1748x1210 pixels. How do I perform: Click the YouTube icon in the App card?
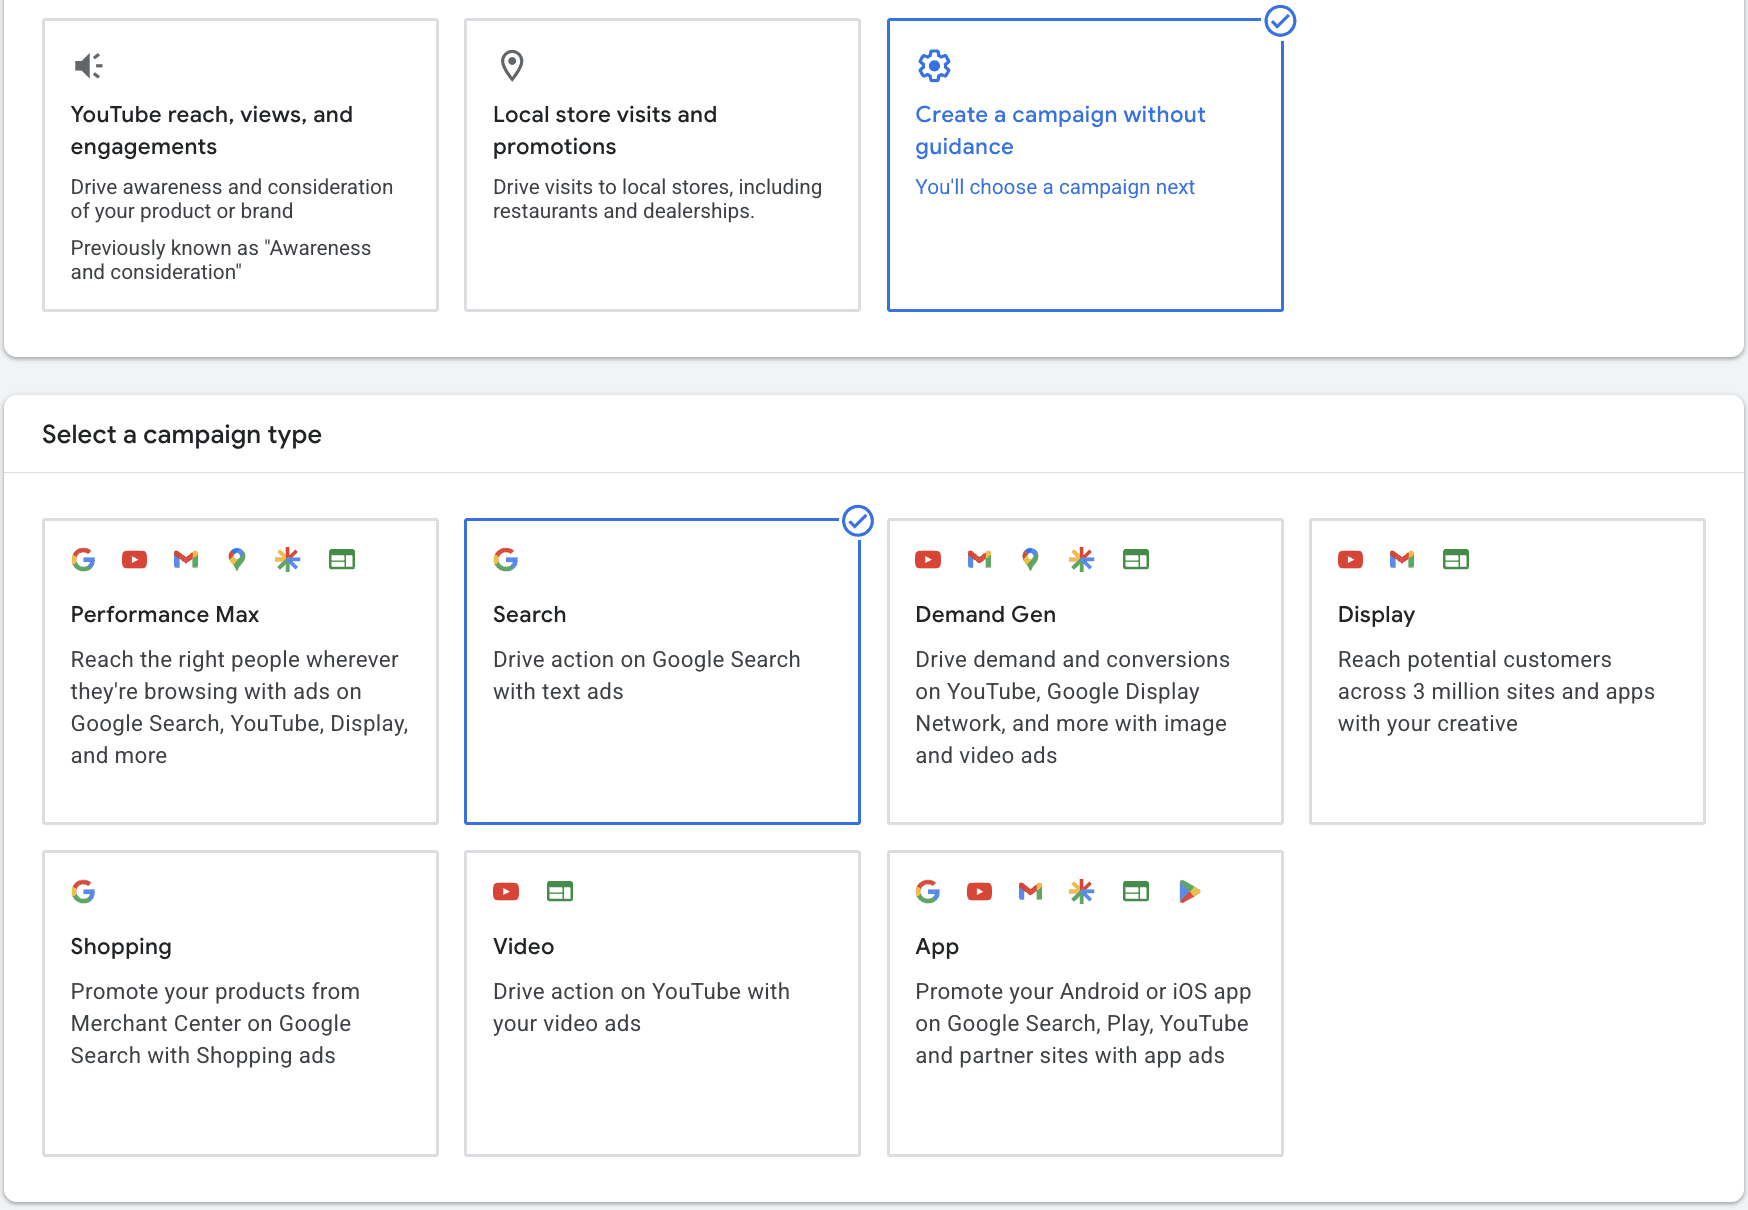[x=980, y=891]
